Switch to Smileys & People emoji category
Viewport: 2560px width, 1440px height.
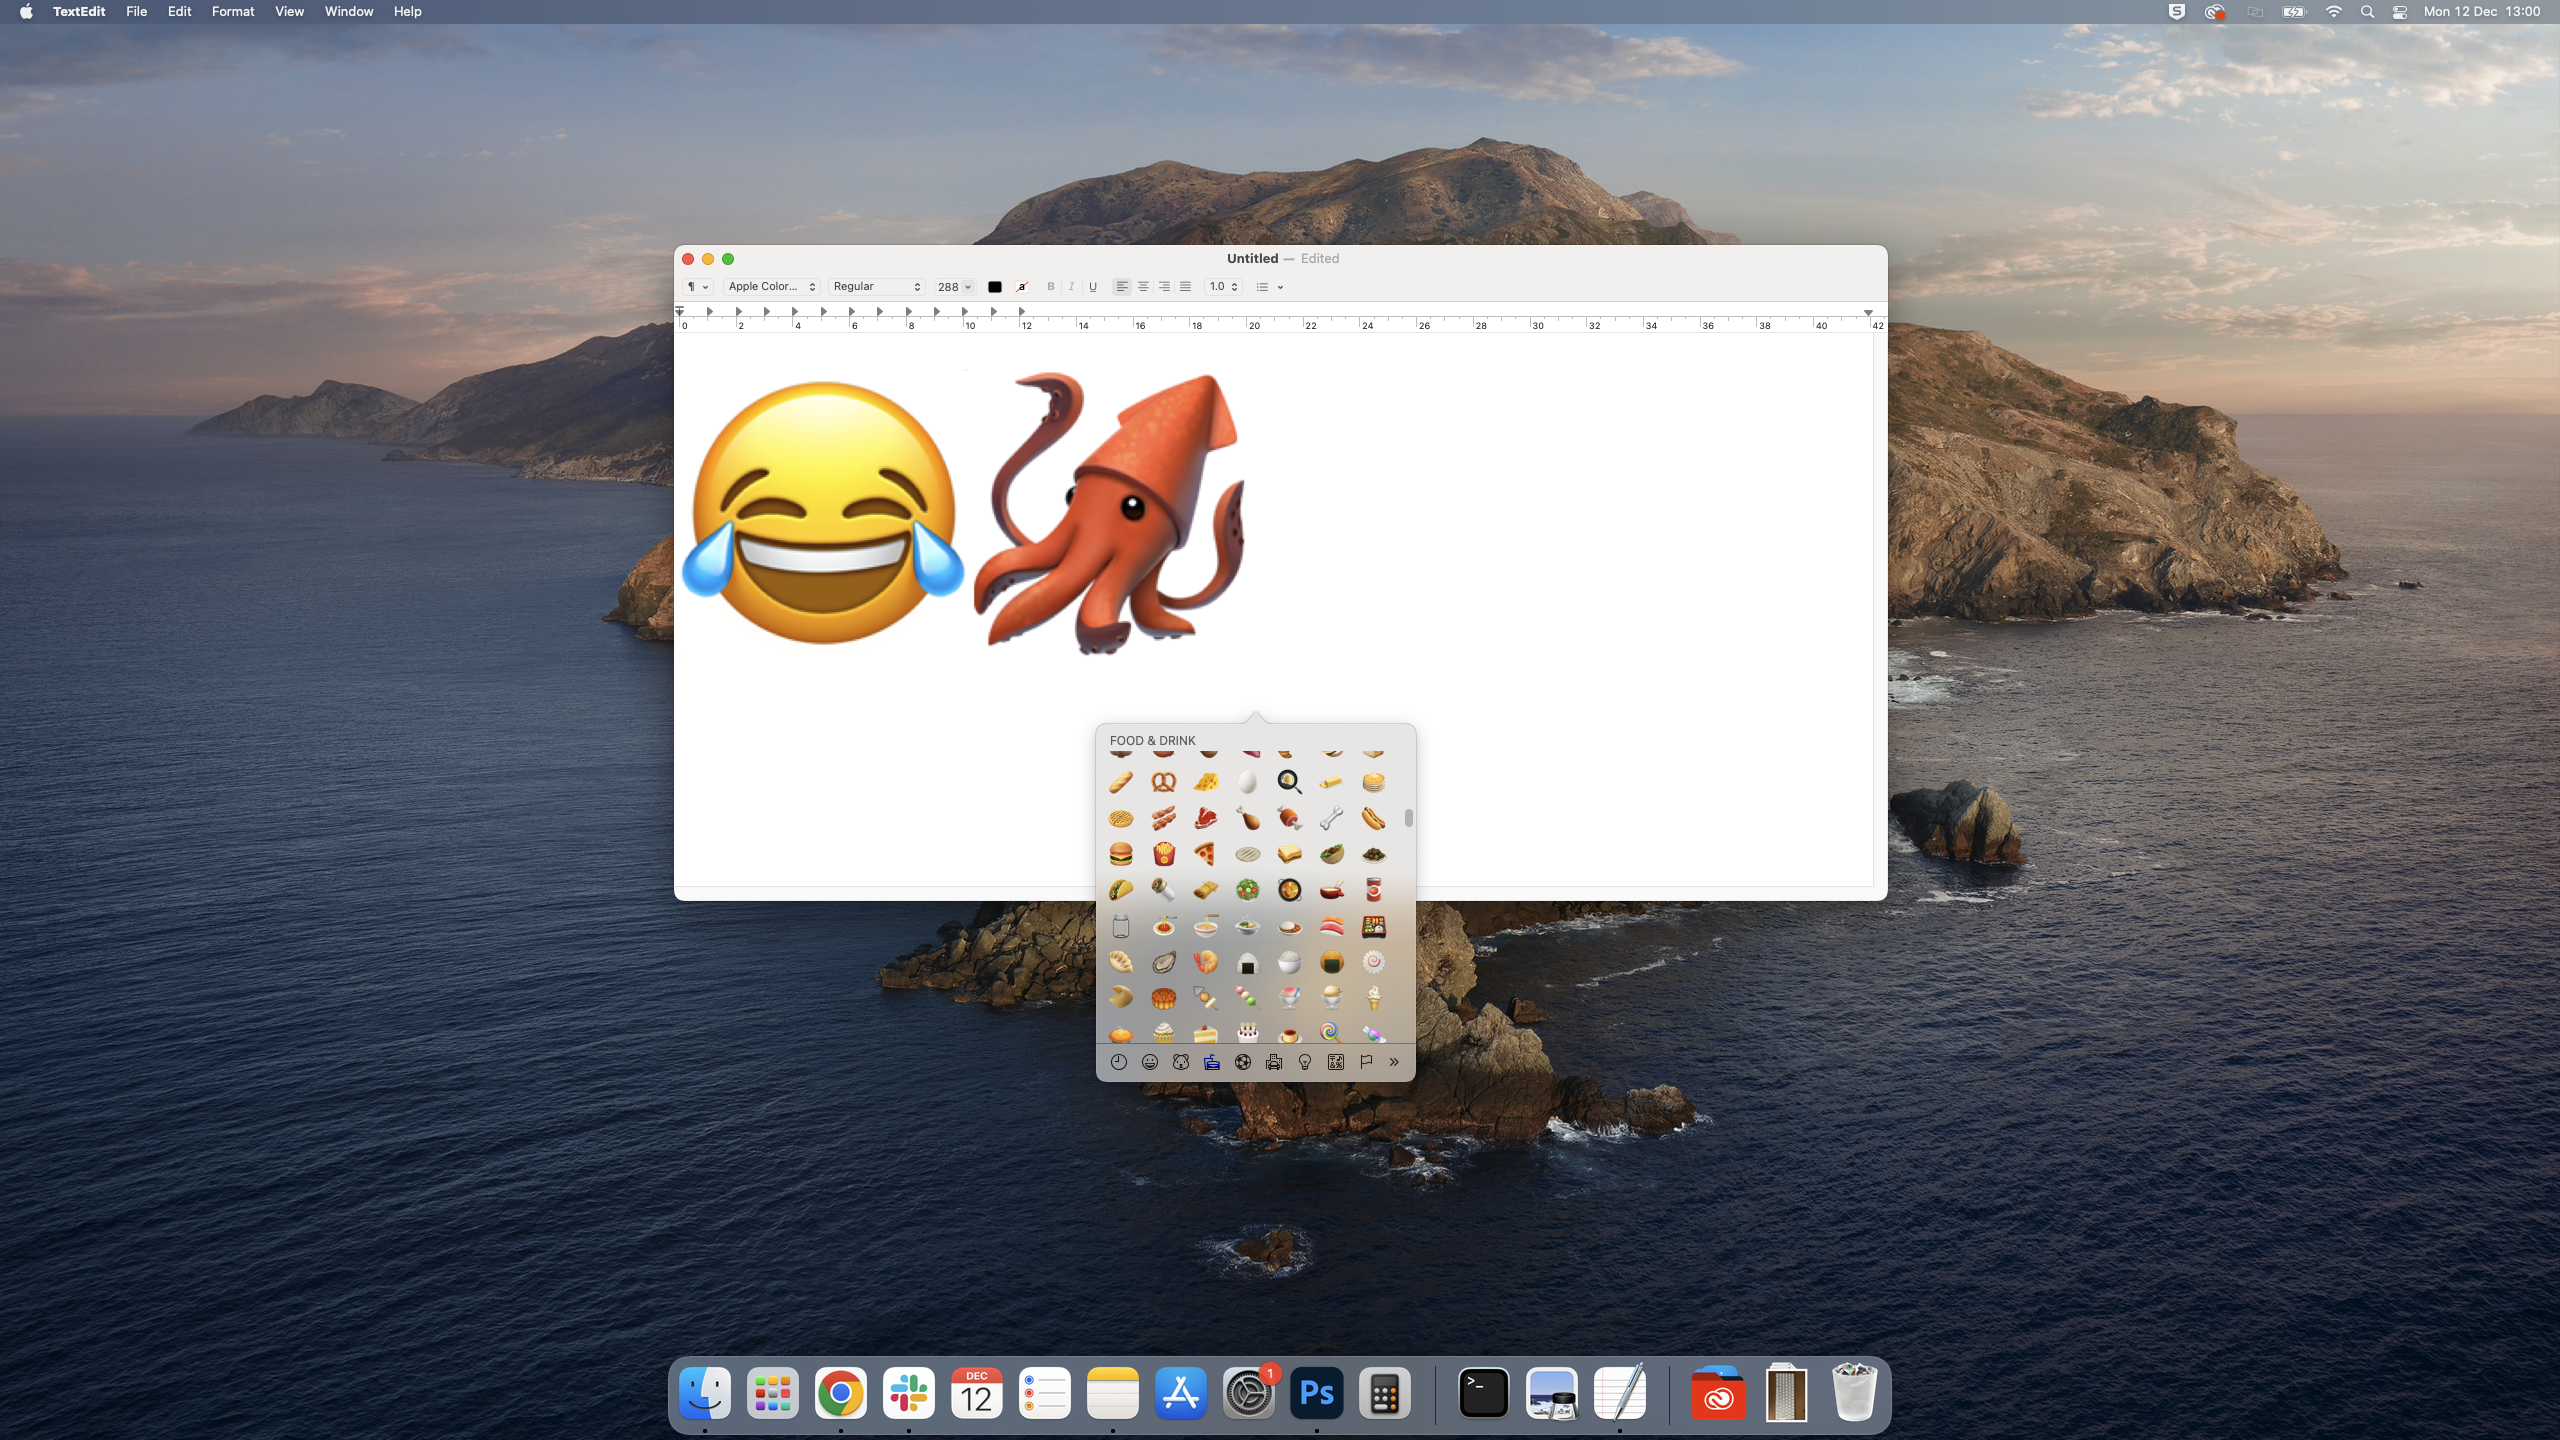point(1150,1062)
